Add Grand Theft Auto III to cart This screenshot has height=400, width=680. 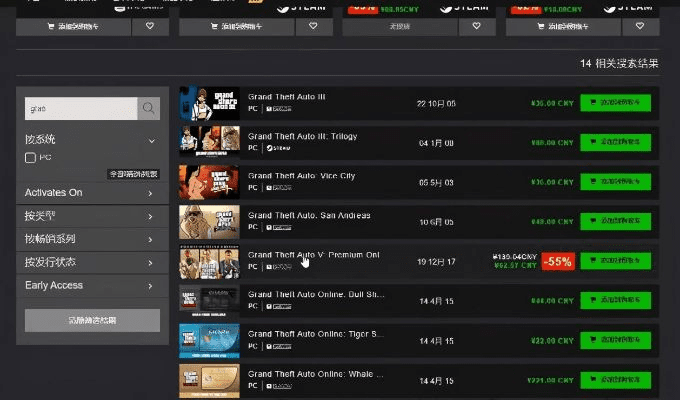click(x=615, y=102)
